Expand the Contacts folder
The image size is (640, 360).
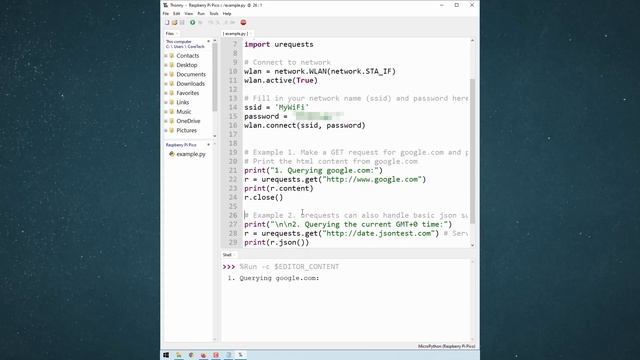point(166,56)
